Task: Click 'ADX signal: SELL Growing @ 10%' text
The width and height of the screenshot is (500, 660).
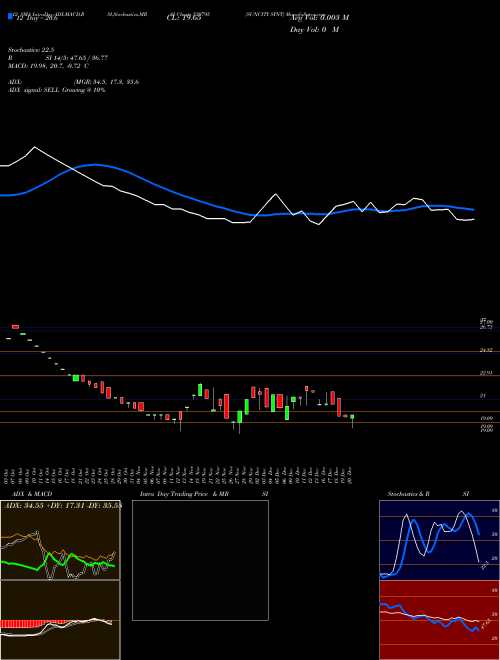Action: click(56, 90)
